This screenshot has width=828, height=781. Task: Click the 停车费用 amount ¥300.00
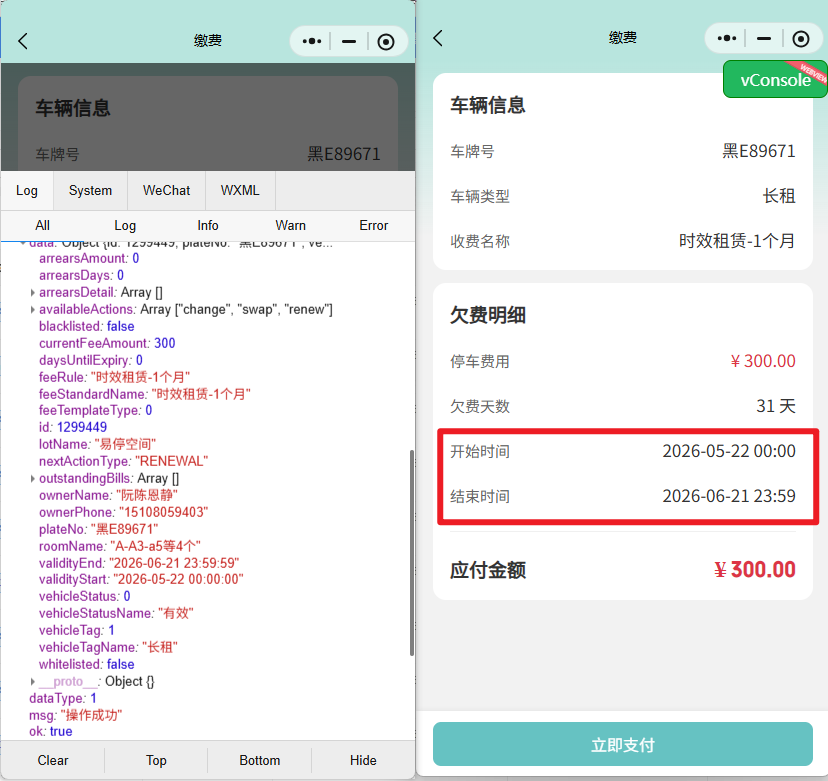763,361
